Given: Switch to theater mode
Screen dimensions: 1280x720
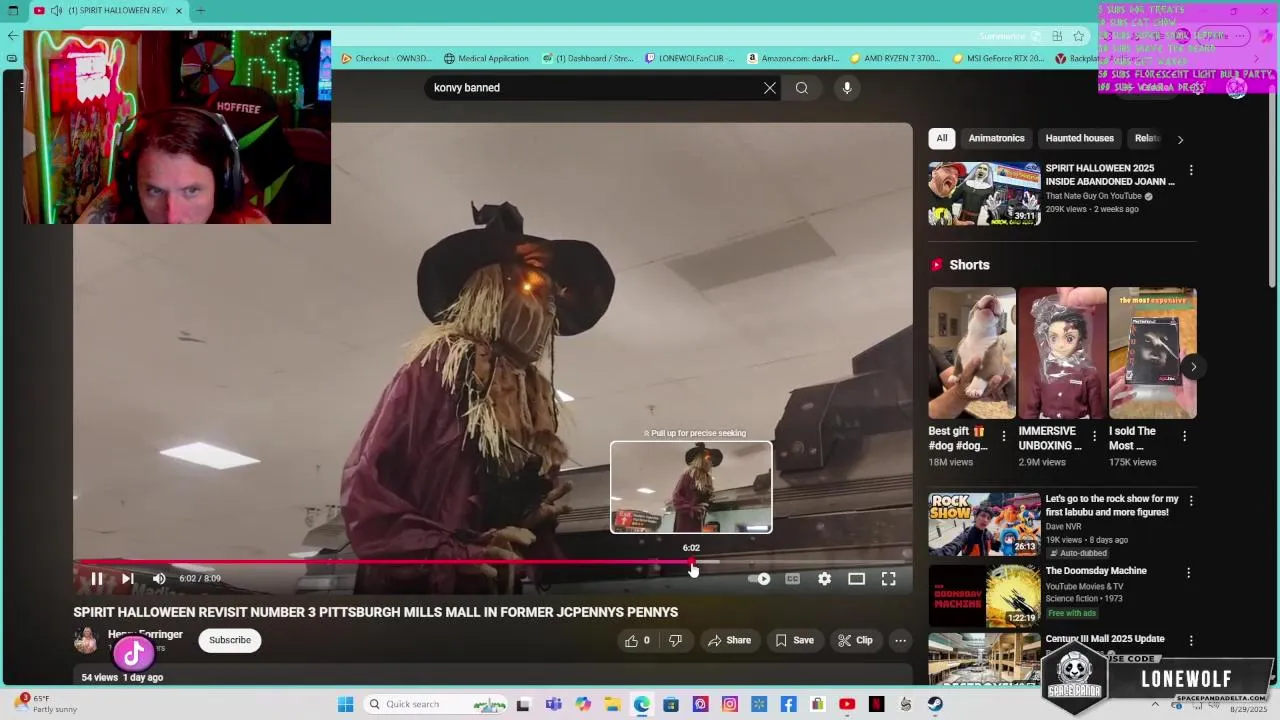Looking at the screenshot, I should coord(856,579).
